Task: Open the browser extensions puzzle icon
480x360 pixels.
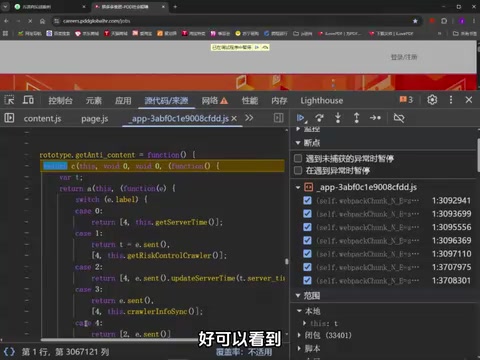Action: (444, 21)
